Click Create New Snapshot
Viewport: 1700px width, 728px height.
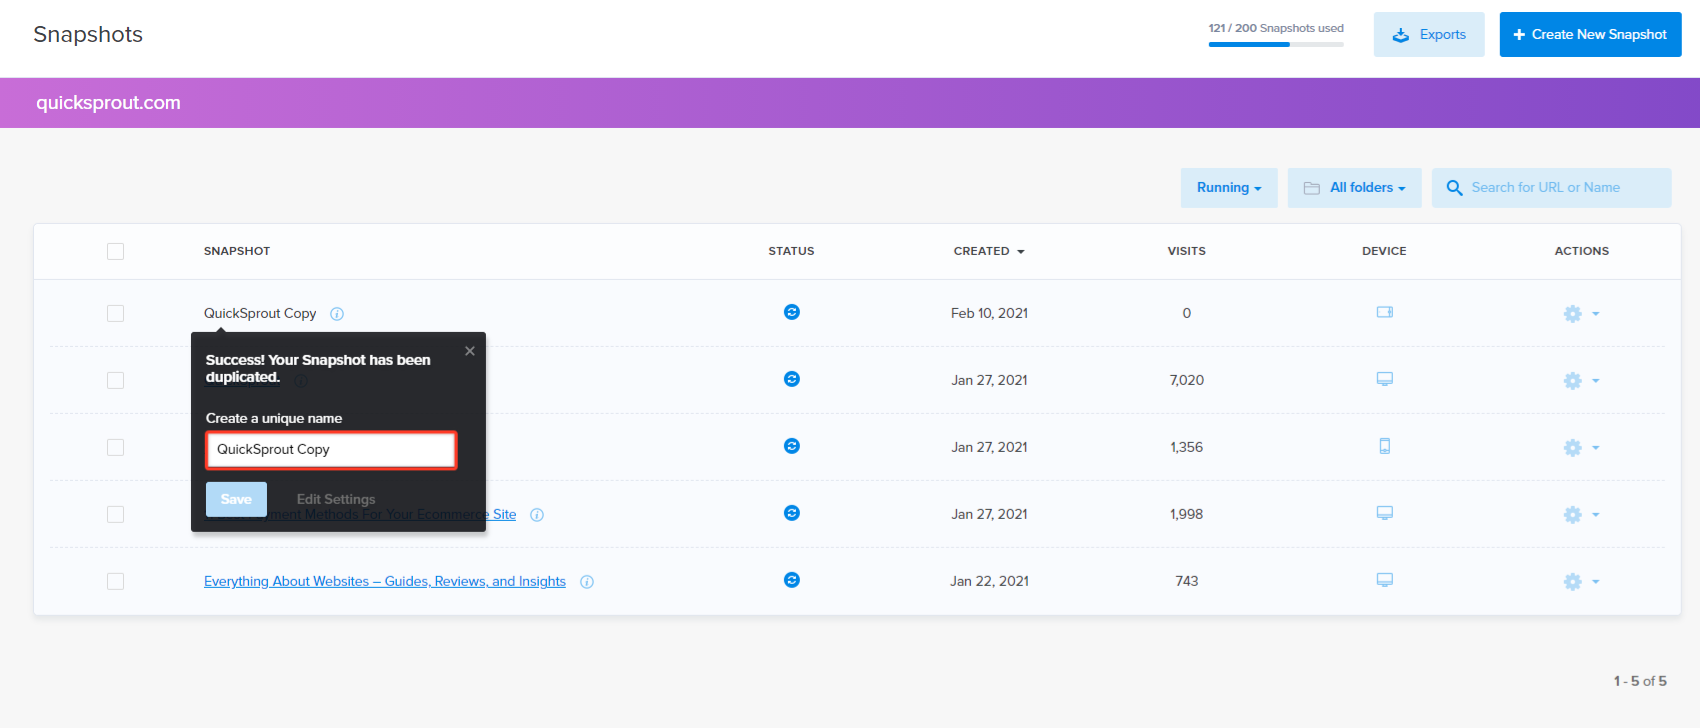pos(1590,34)
